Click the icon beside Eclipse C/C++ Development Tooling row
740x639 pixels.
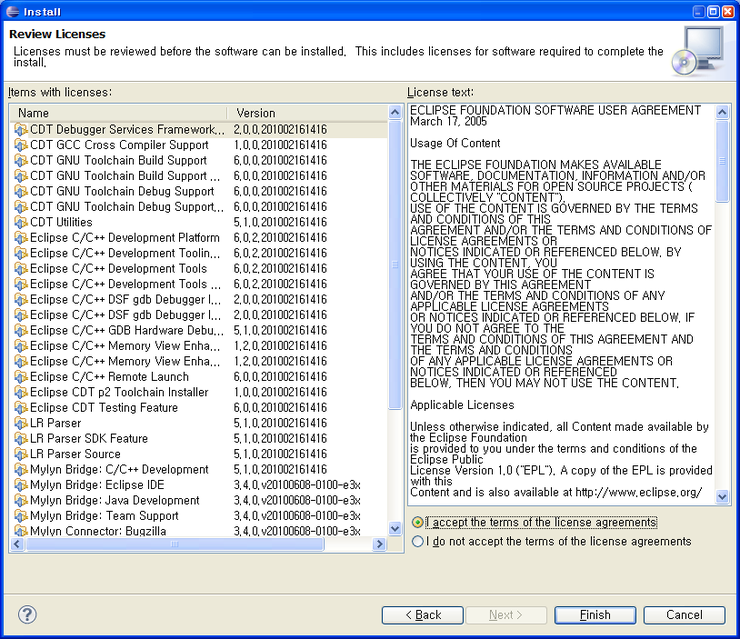coord(20,253)
